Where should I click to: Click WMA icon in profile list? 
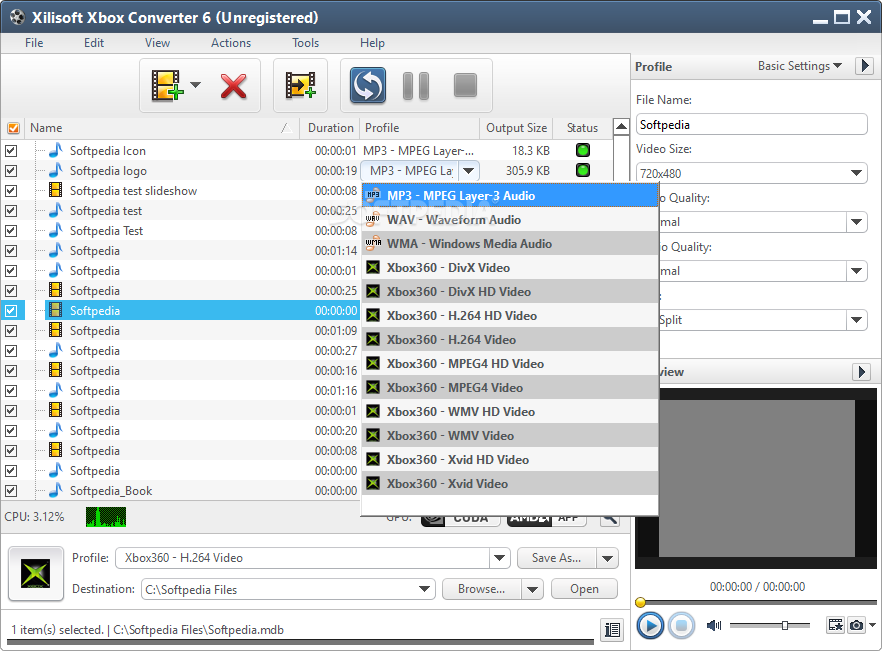(372, 243)
